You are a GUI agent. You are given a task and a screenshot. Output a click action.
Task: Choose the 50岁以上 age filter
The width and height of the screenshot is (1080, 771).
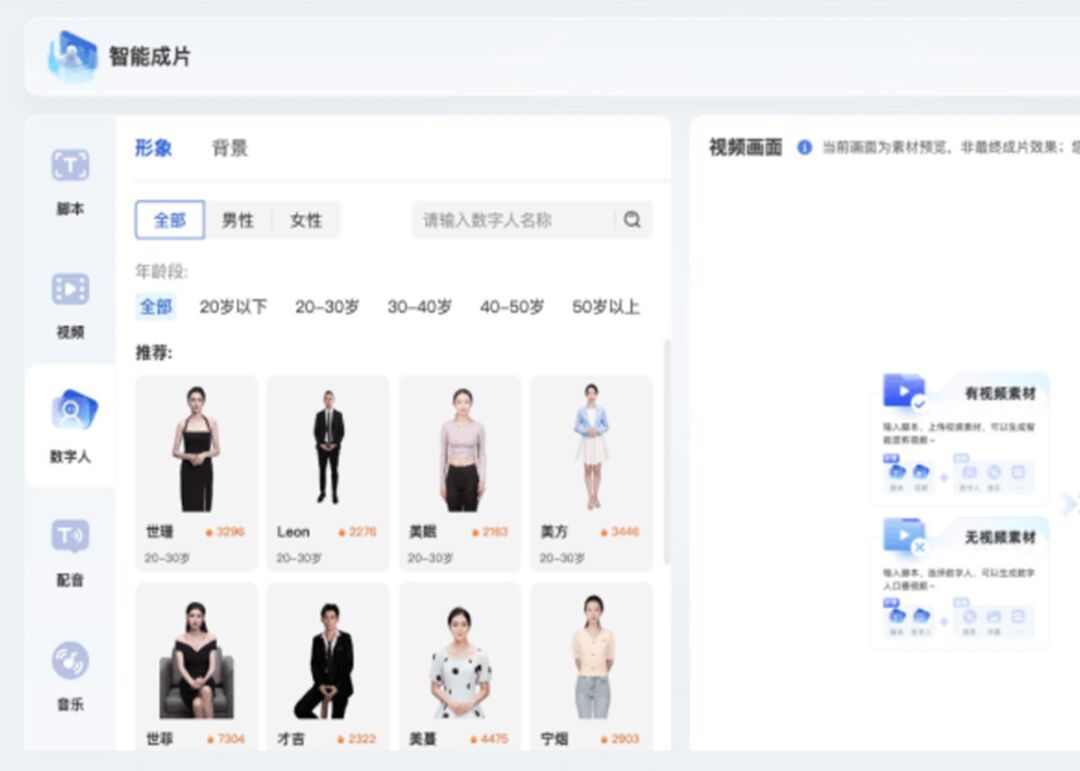605,307
